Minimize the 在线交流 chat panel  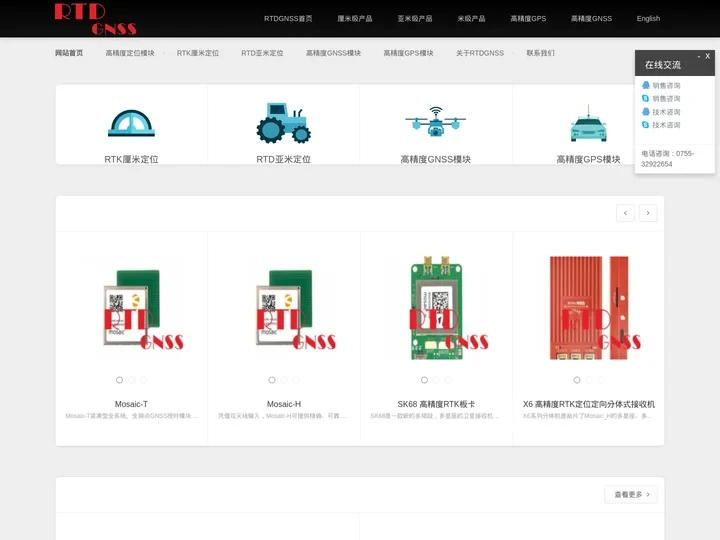click(x=699, y=56)
